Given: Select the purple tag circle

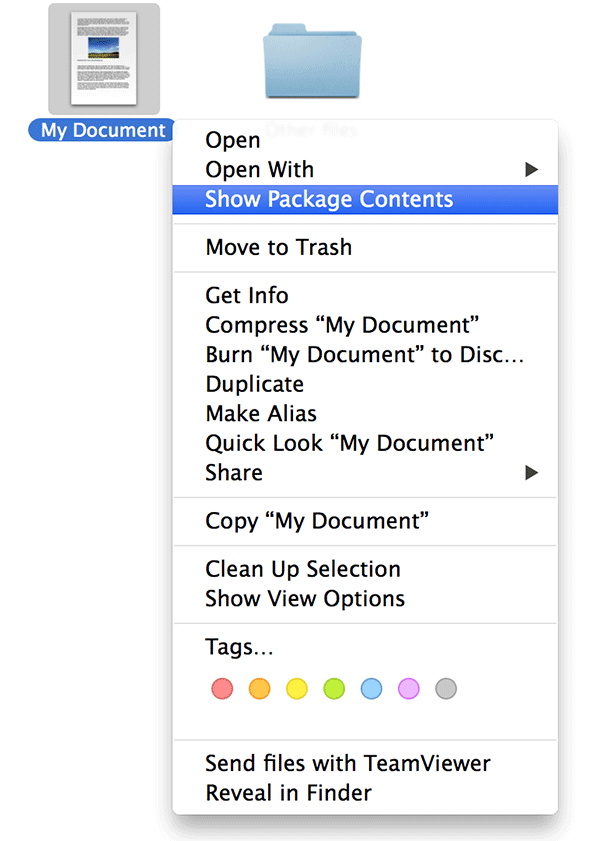Looking at the screenshot, I should [x=408, y=688].
